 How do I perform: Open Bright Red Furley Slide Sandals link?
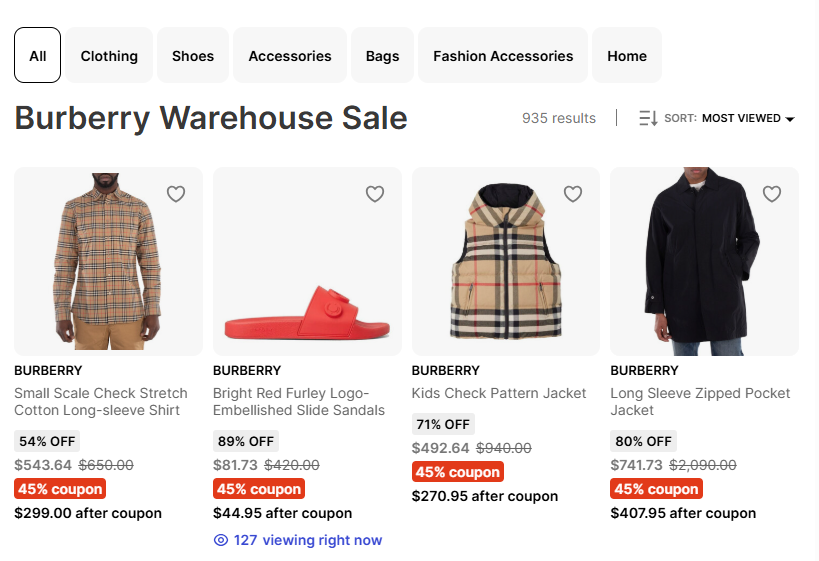click(299, 402)
